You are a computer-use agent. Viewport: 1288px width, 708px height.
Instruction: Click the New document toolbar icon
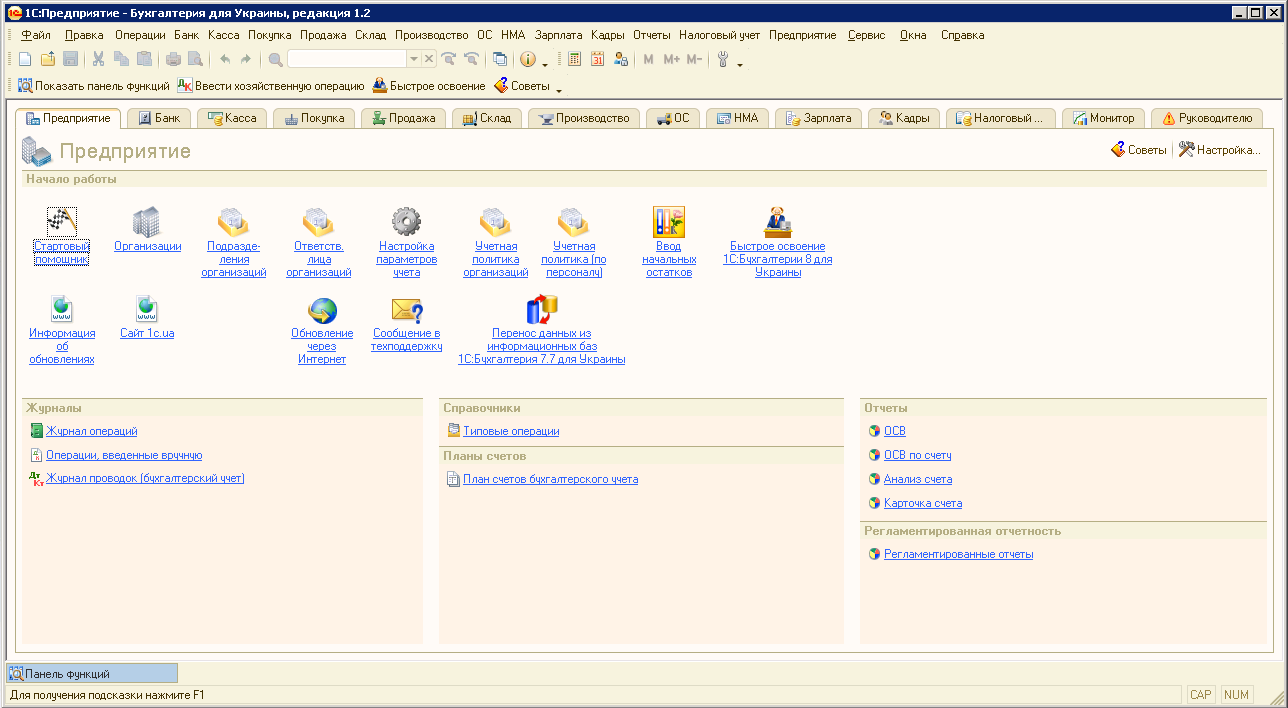[x=25, y=59]
